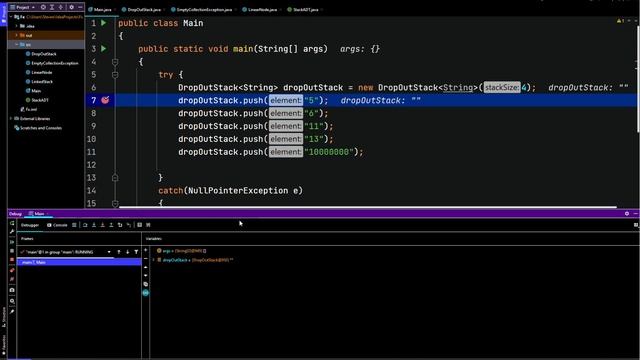This screenshot has width=640, height=360.
Task: Expand the out folder
Action: click(17, 36)
